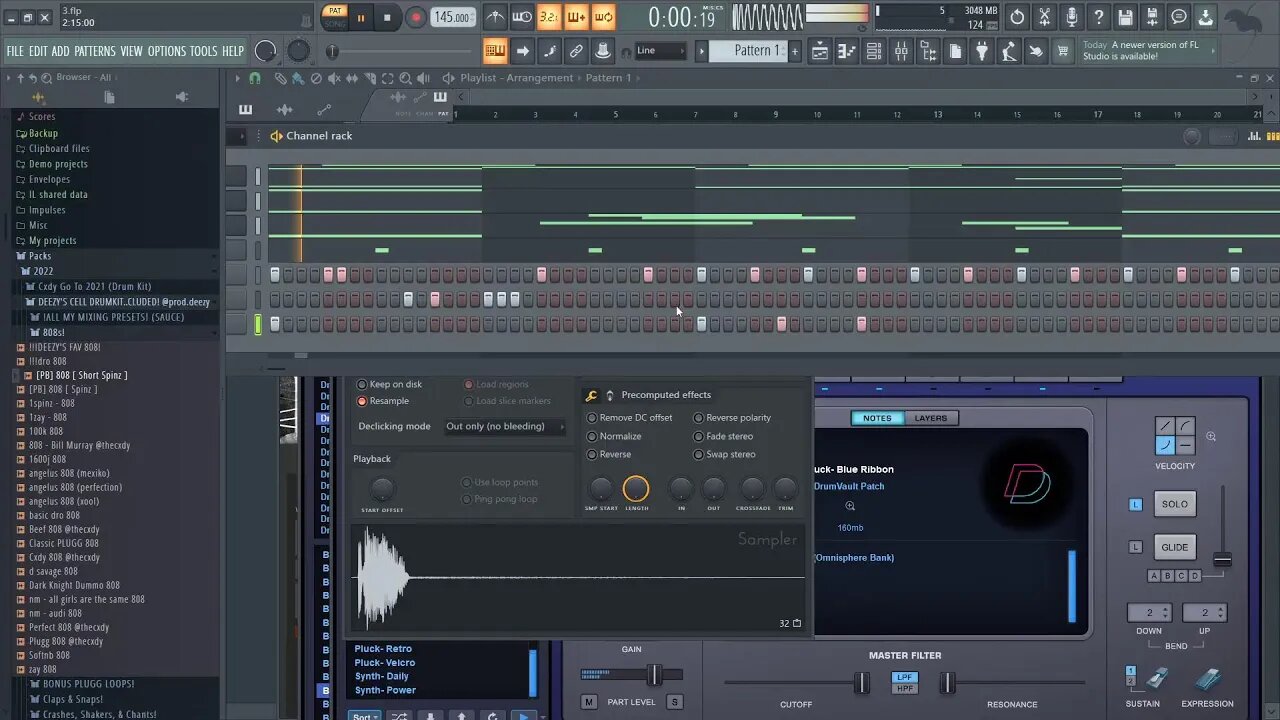
Task: Open the PATTERNS menu
Action: (95, 51)
